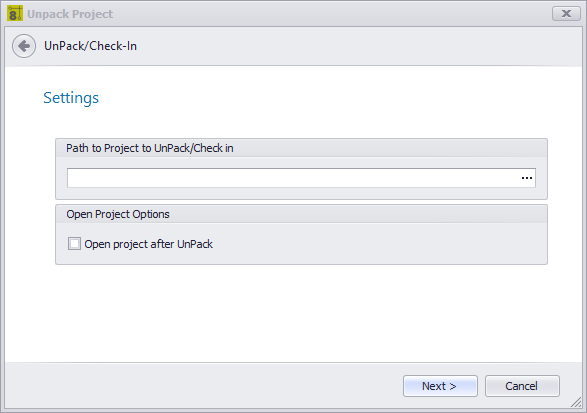
Task: Enable Open project after UnPack checkbox
Action: 74,244
